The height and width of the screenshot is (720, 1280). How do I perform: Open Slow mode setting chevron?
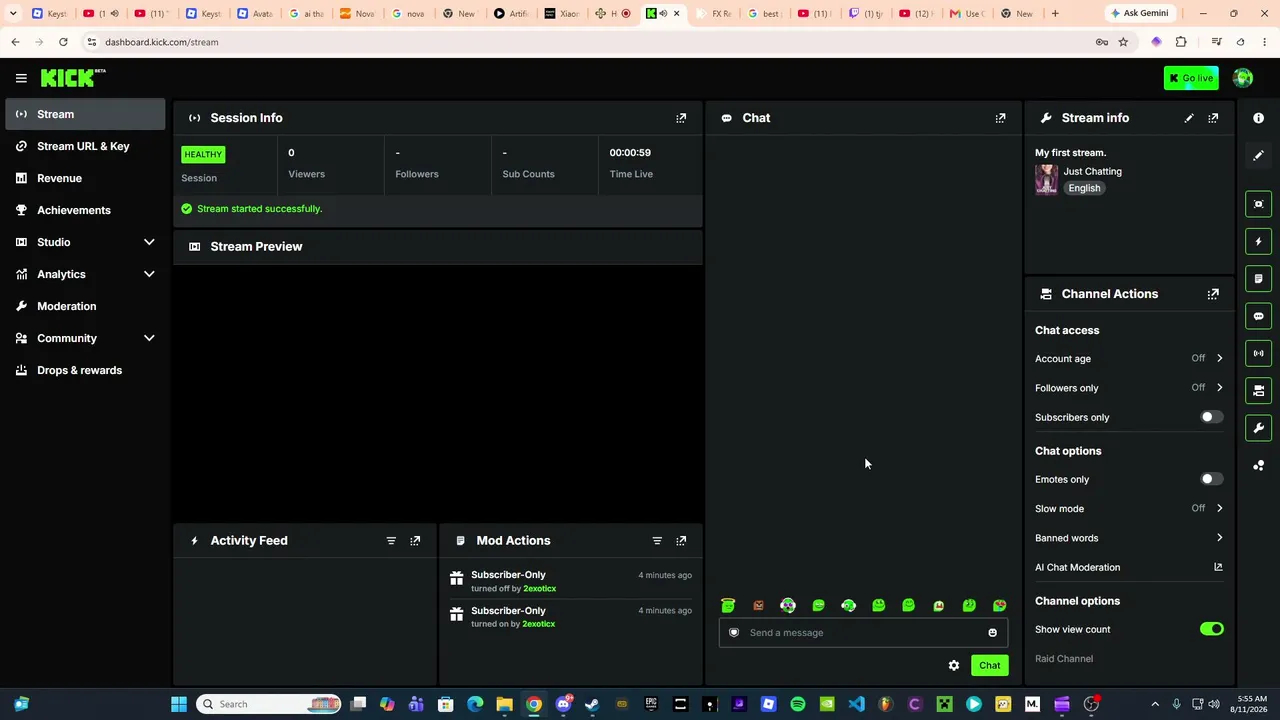click(x=1219, y=508)
